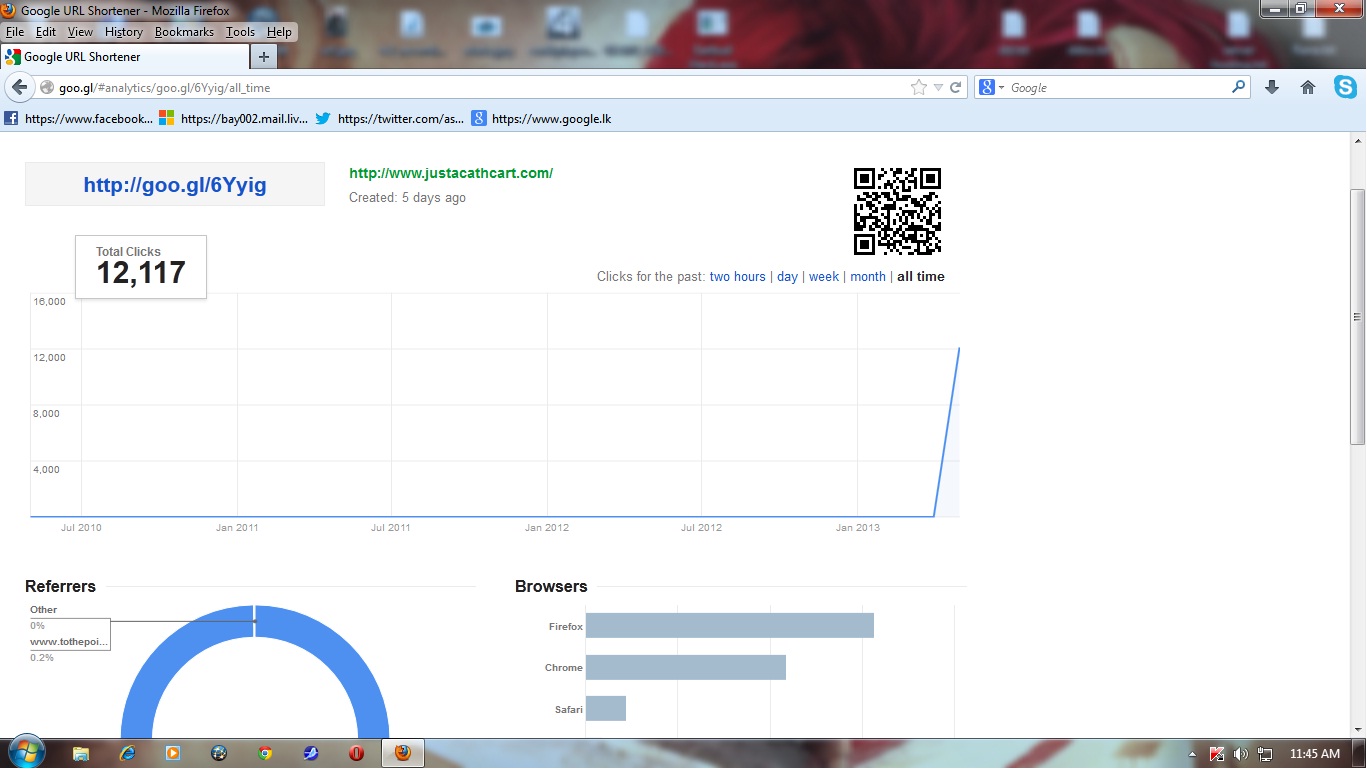This screenshot has width=1367, height=770.
Task: Click the www.tothepoi... referrer label
Action: click(x=69, y=642)
